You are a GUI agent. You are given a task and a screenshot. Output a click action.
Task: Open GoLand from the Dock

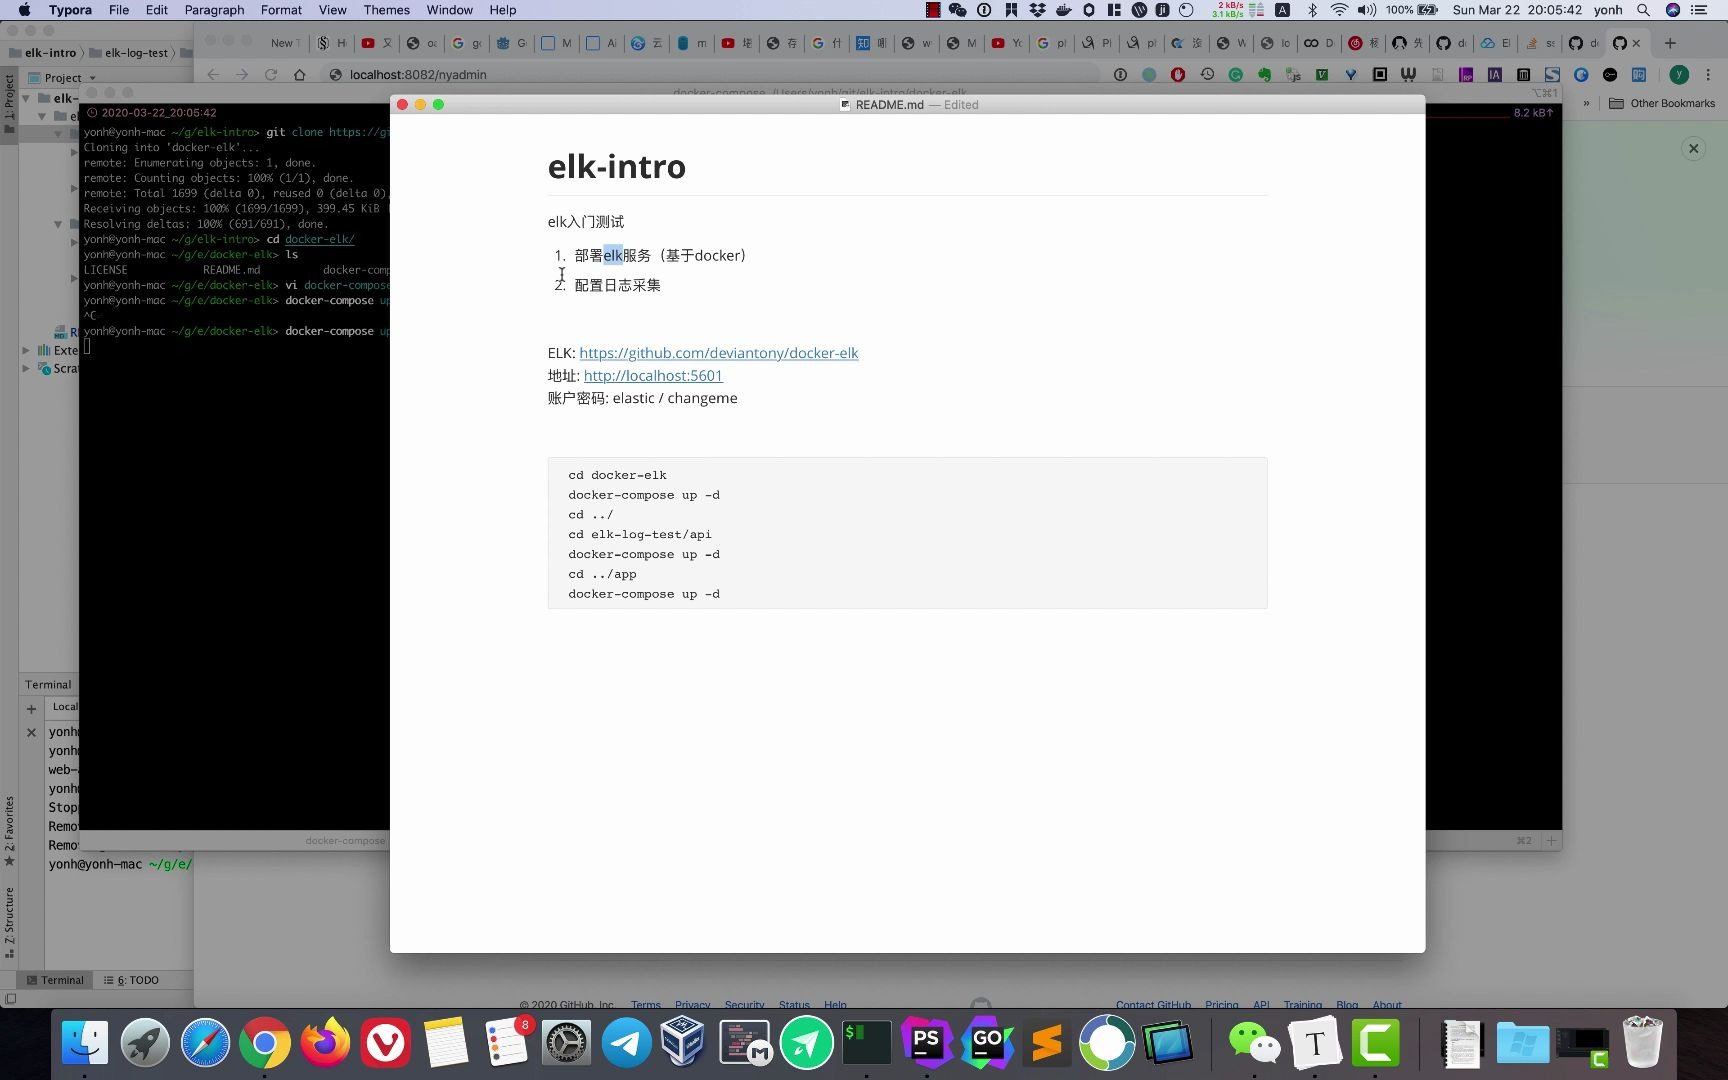(987, 1043)
